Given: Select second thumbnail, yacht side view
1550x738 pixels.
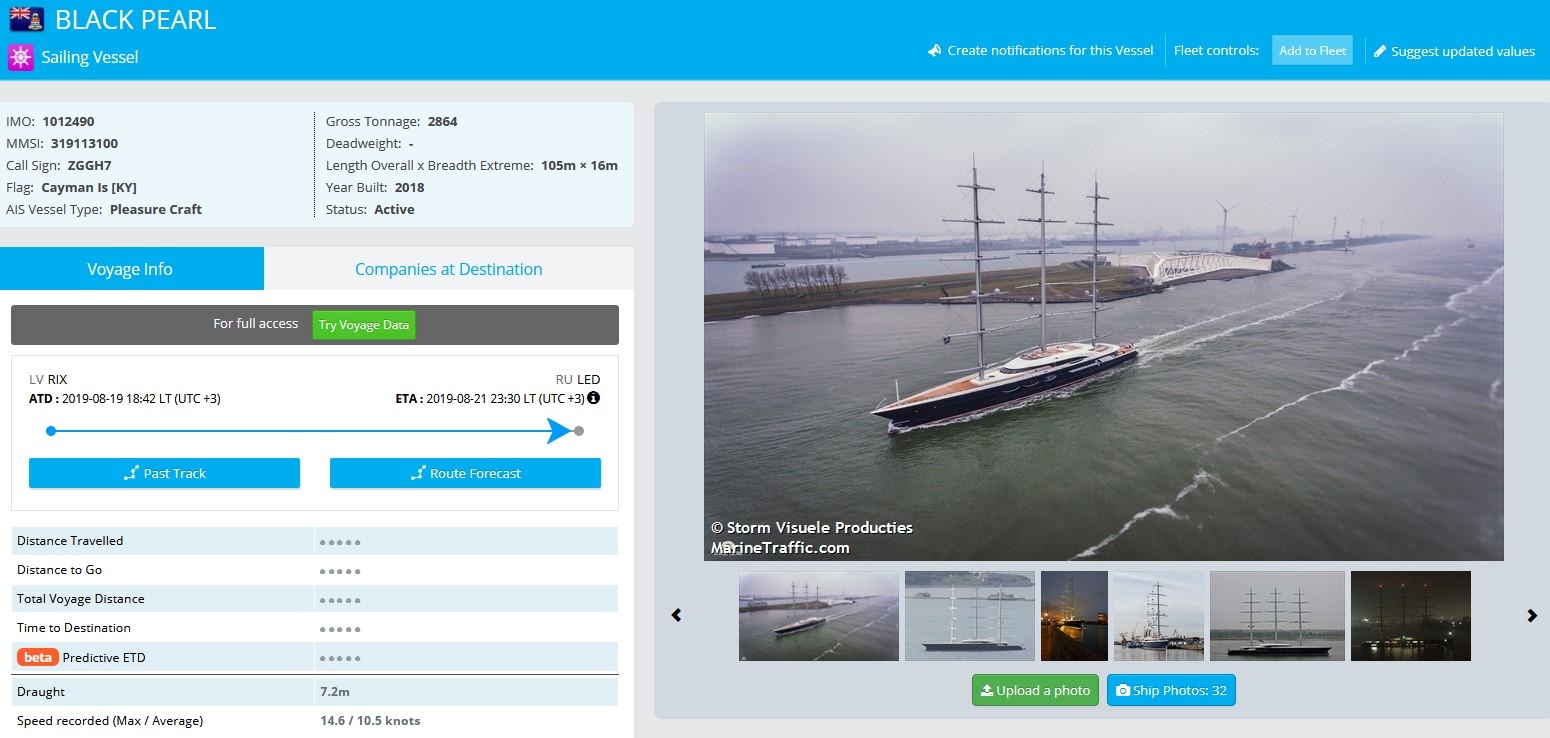Looking at the screenshot, I should pyautogui.click(x=970, y=616).
